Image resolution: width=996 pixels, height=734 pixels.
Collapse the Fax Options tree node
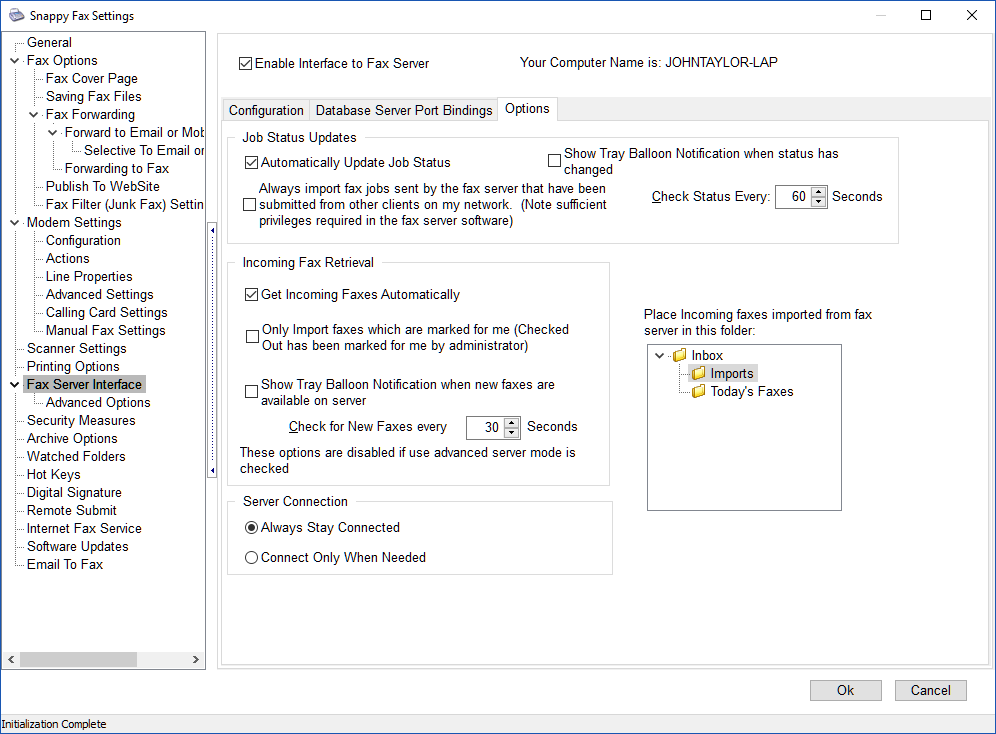[x=14, y=61]
